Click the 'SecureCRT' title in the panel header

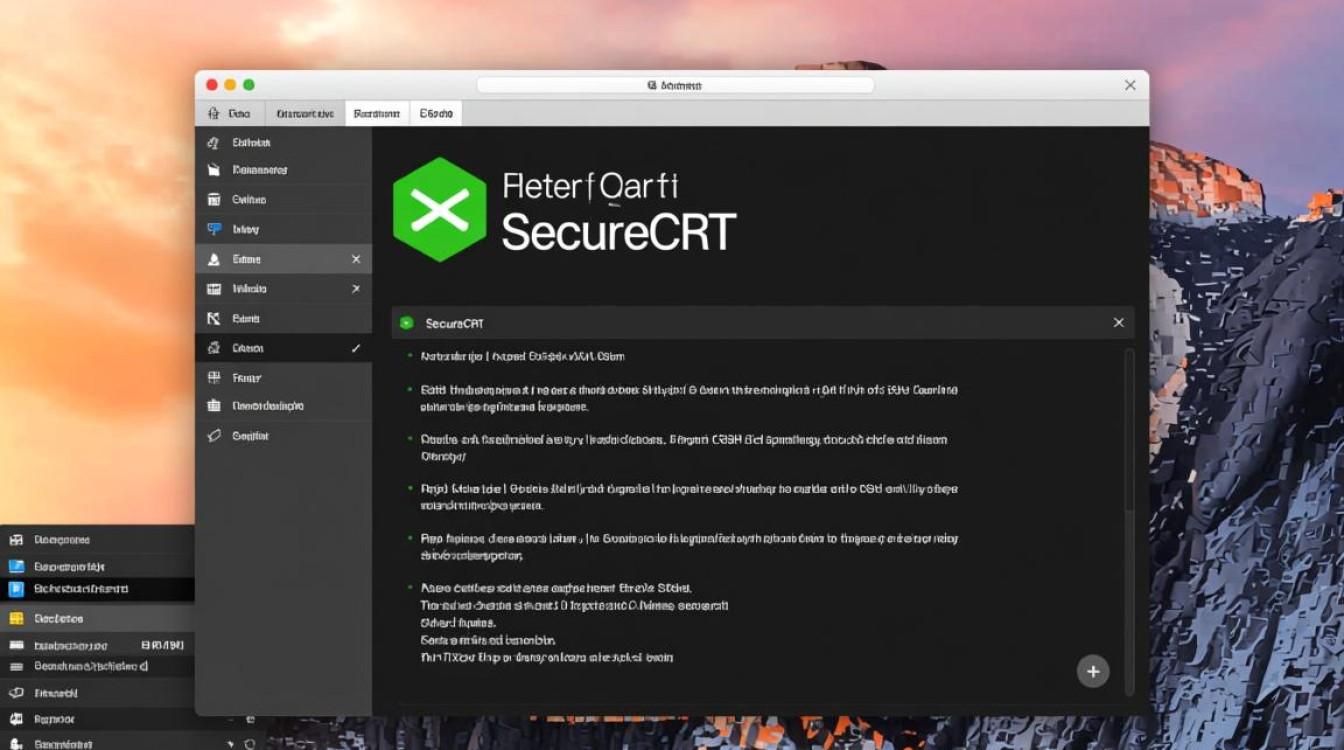point(455,323)
